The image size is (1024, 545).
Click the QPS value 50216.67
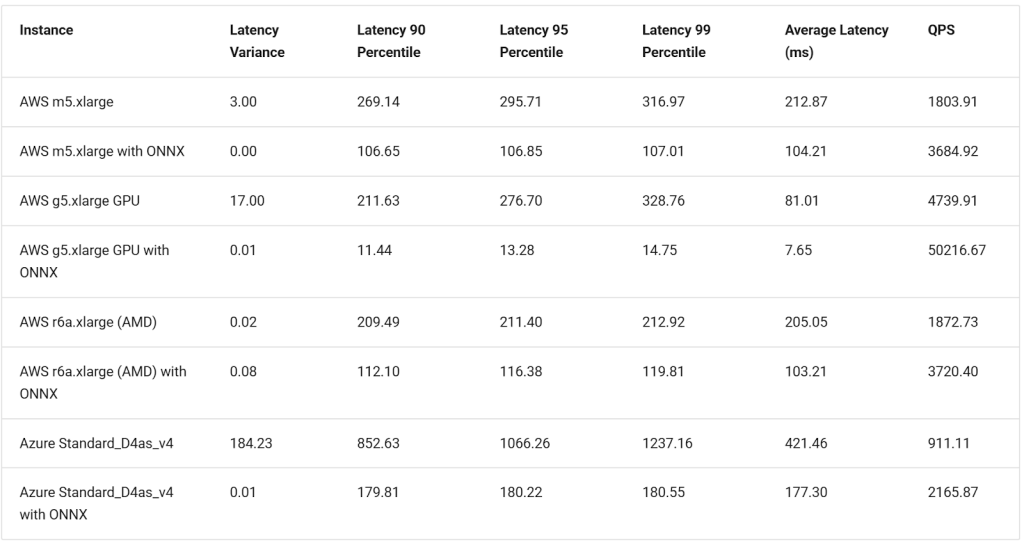point(956,250)
